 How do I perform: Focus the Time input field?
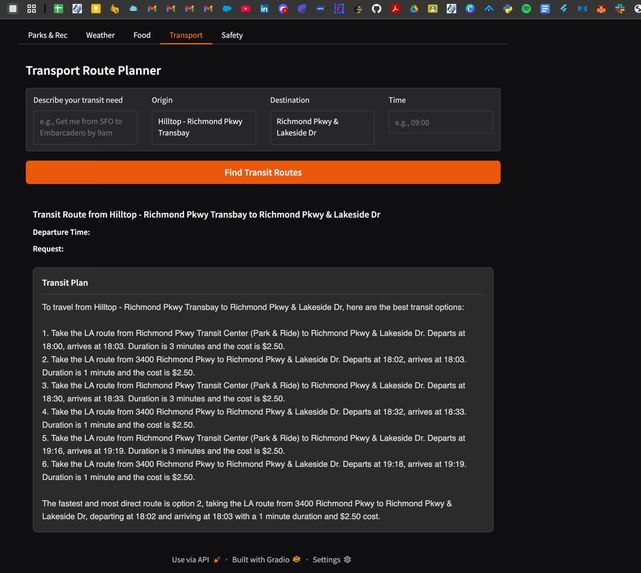point(440,122)
